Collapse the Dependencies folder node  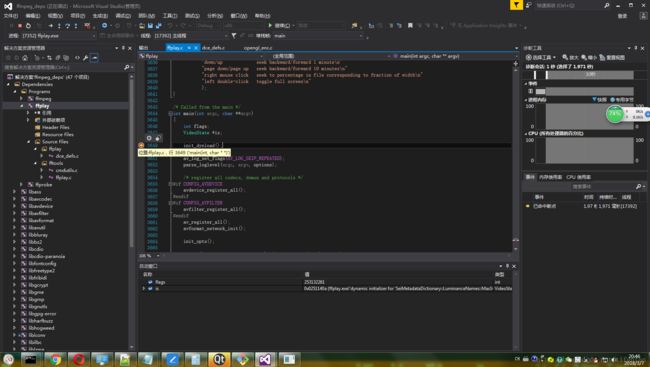(9, 84)
